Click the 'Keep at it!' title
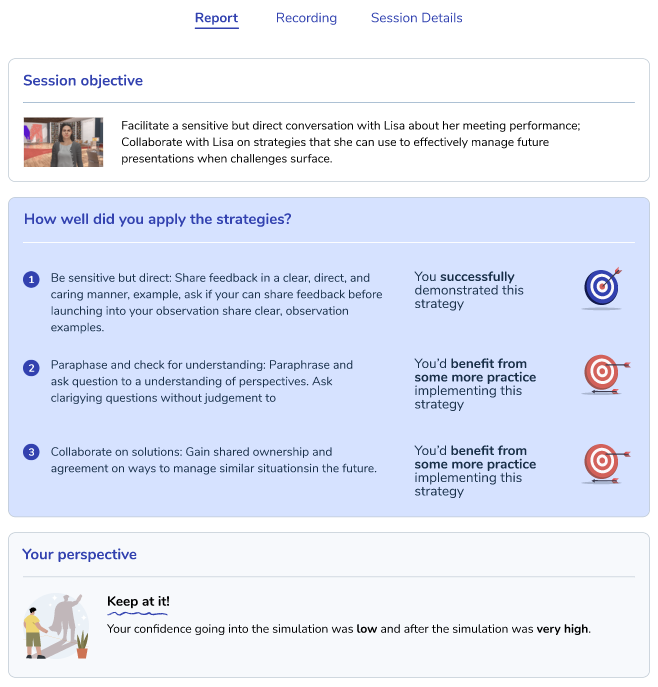The image size is (658, 687). tap(138, 601)
